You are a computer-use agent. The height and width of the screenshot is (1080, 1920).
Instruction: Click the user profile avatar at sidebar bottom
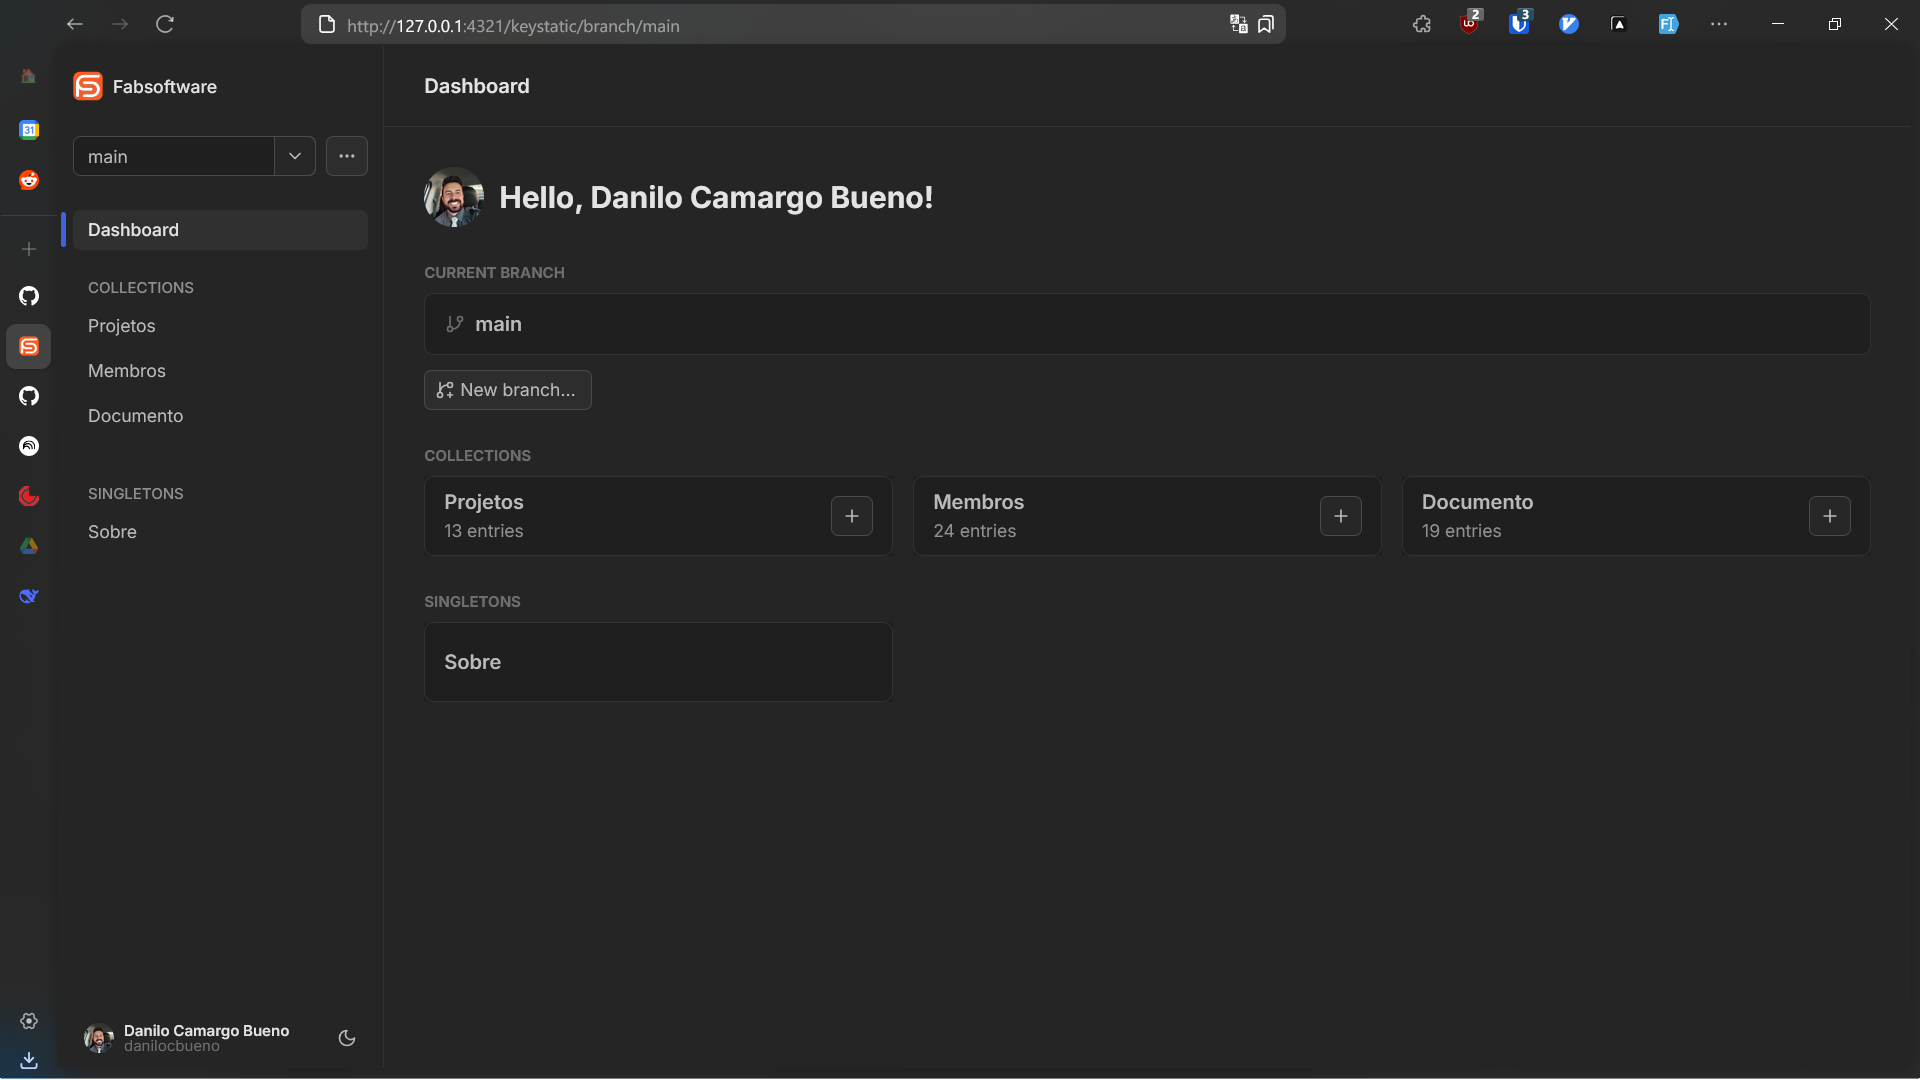(98, 1038)
